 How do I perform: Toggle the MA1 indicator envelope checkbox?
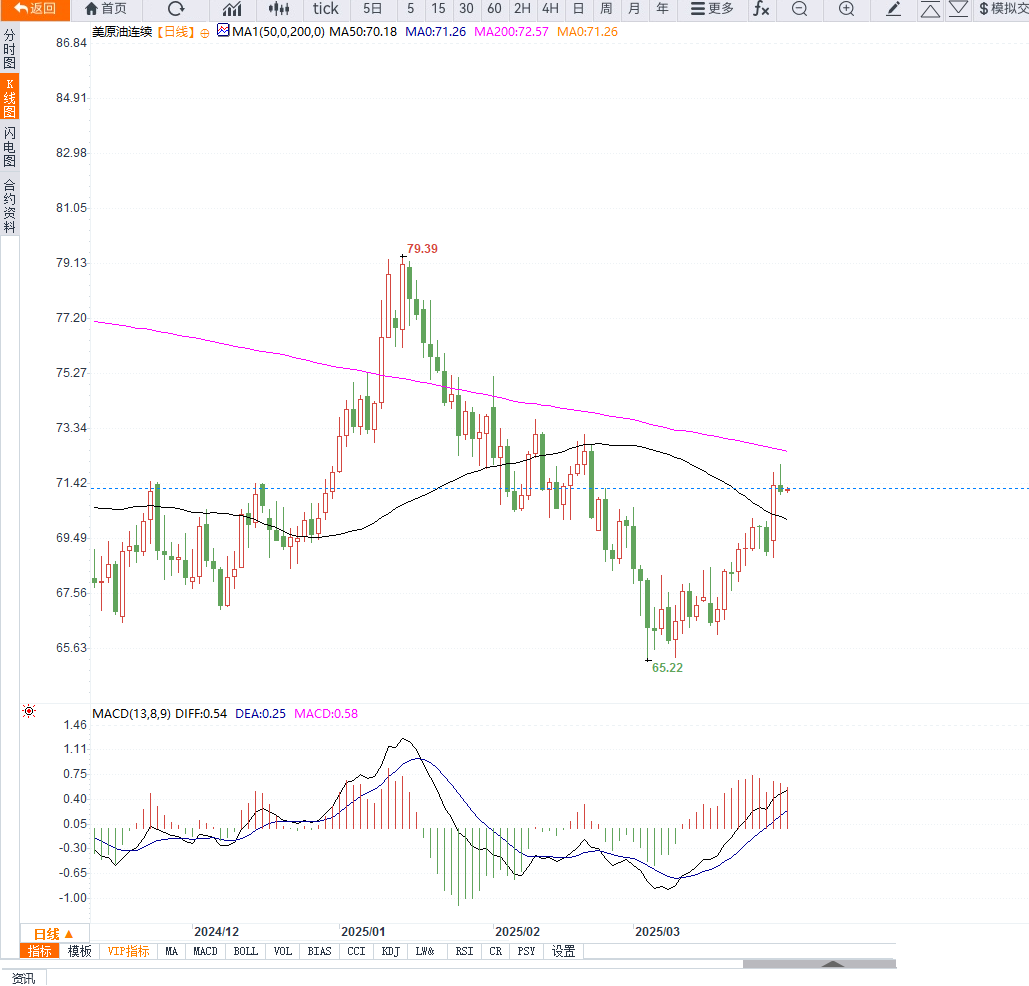[223, 32]
